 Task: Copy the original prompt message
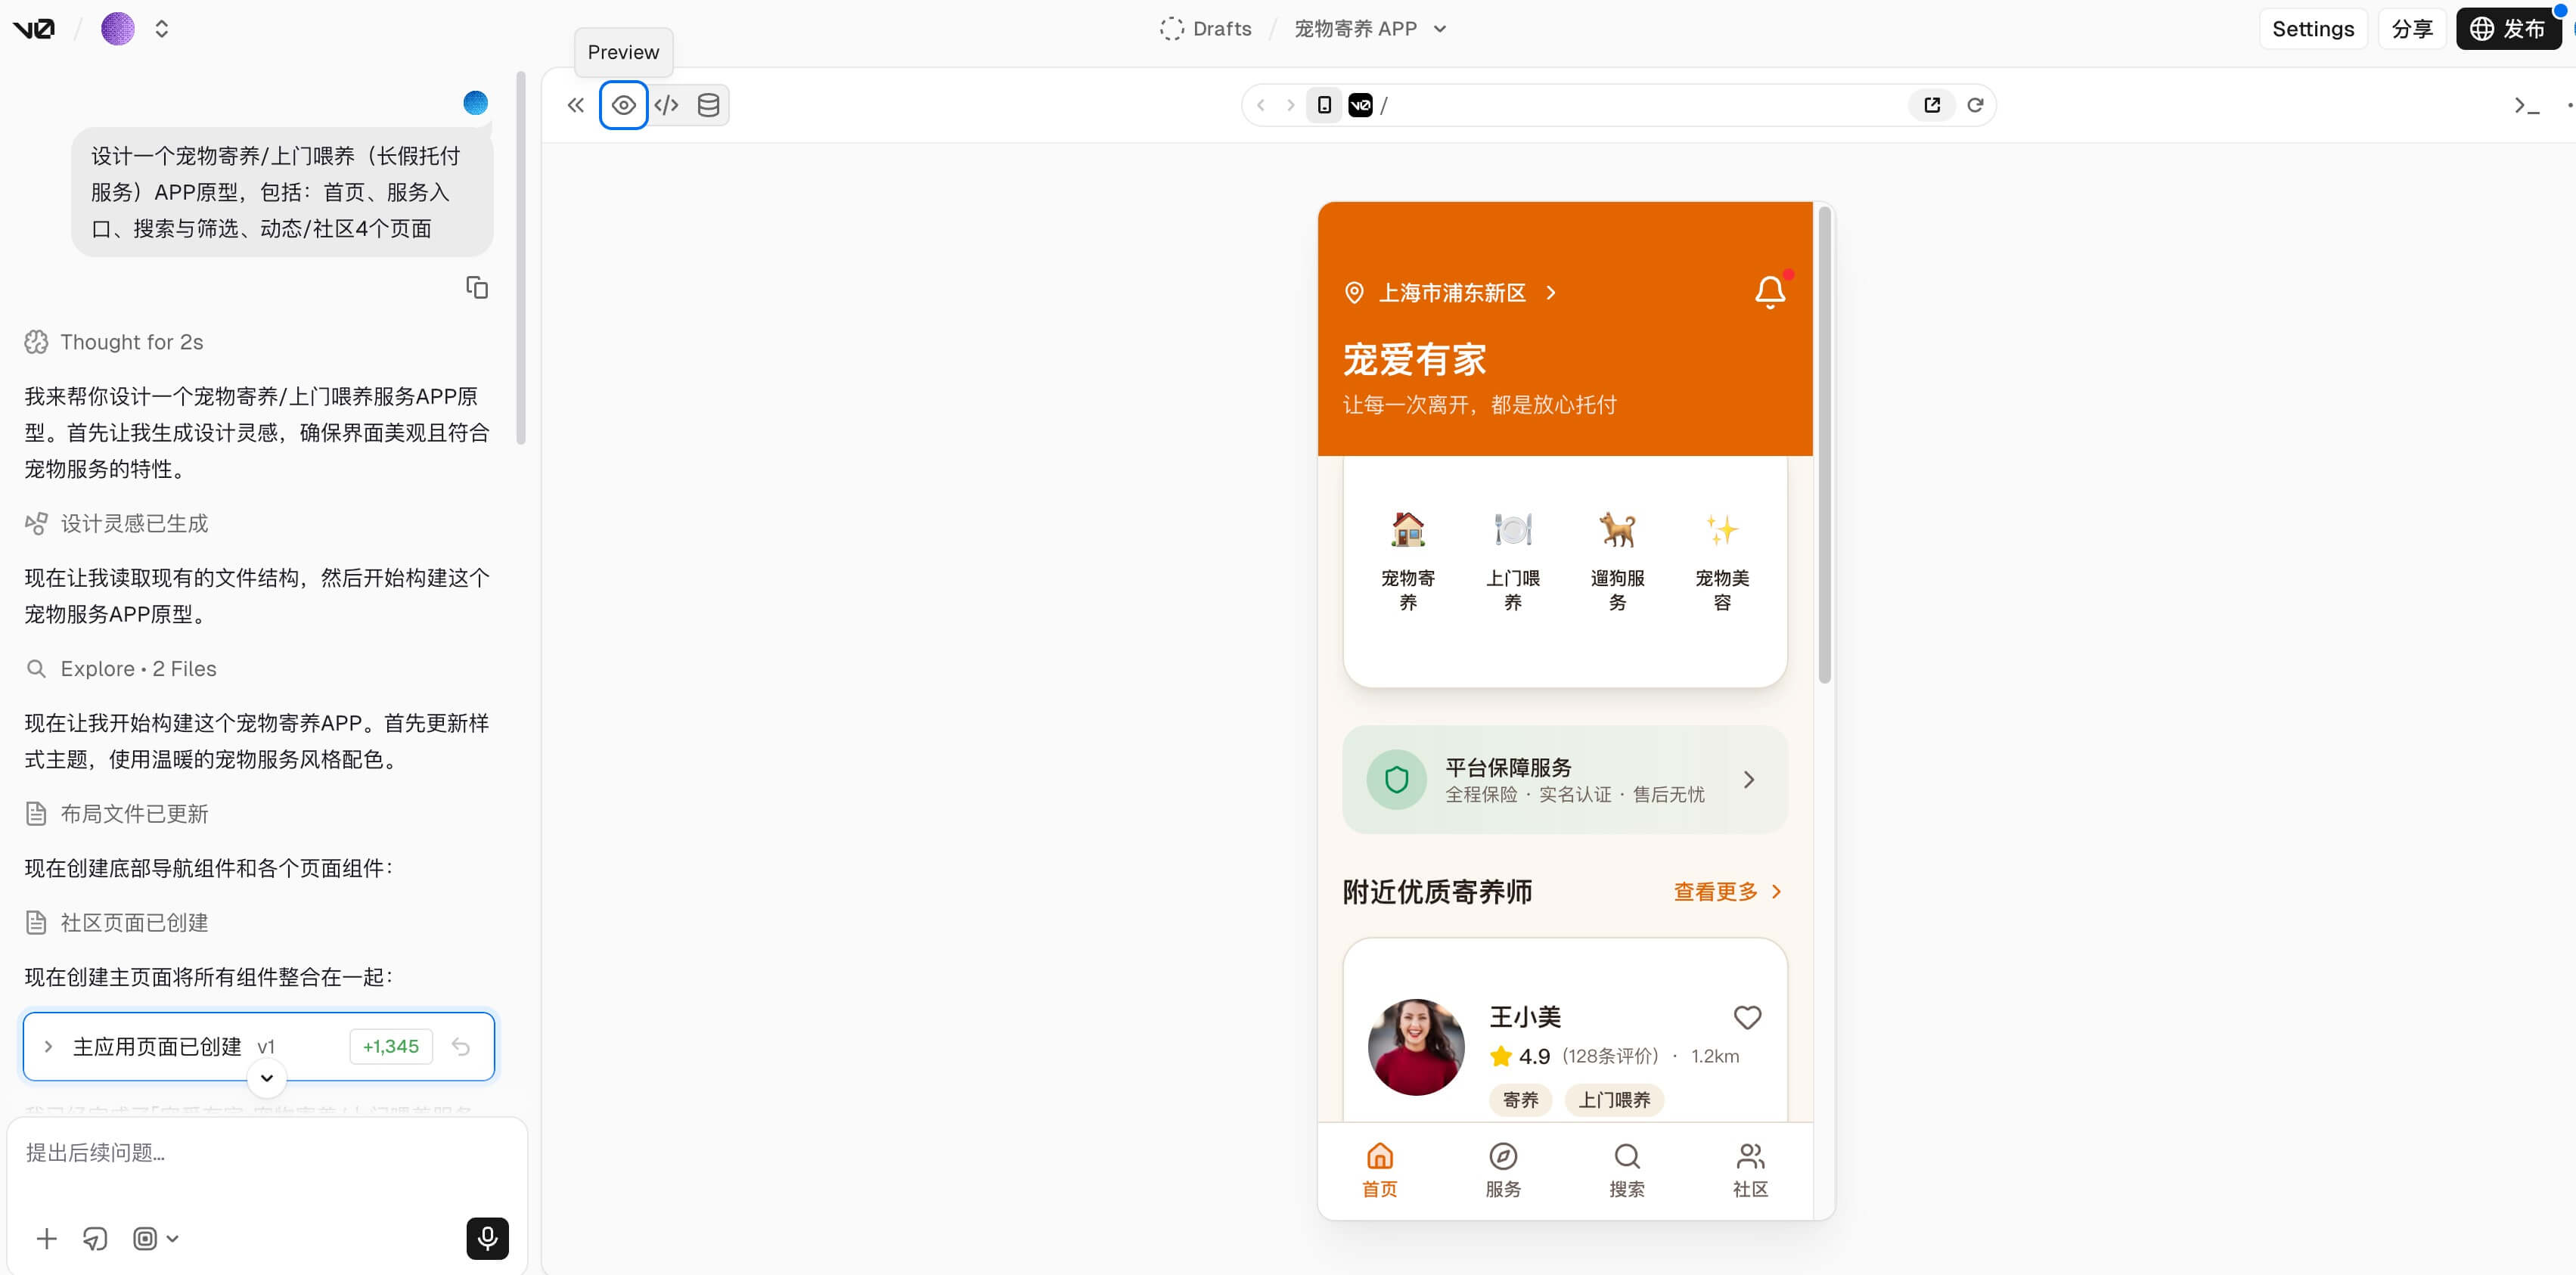coord(477,287)
